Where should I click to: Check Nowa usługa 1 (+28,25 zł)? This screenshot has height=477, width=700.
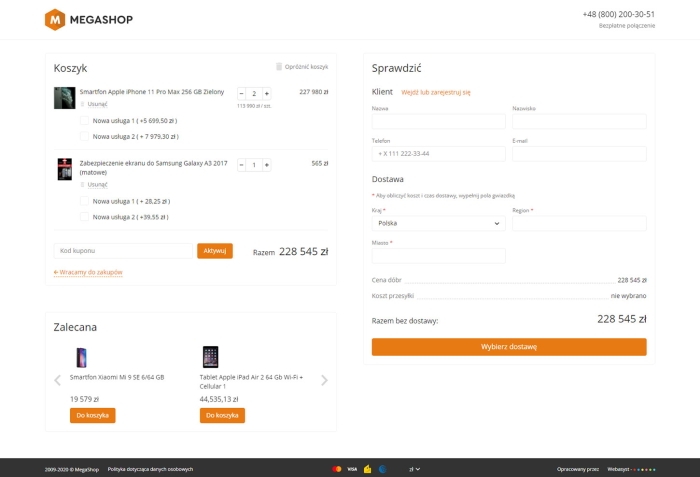[84, 201]
